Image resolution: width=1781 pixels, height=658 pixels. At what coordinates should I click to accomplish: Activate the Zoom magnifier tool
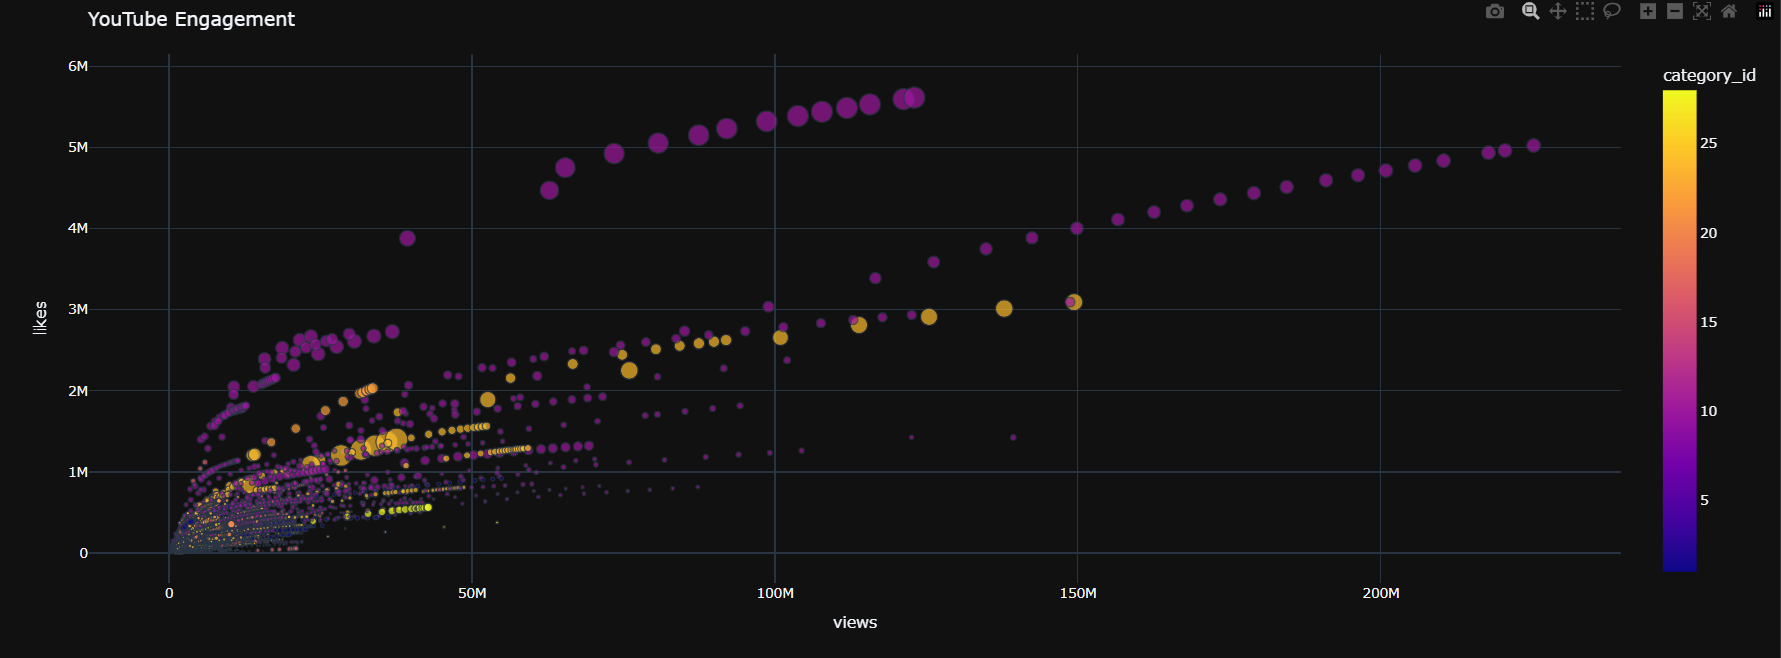pos(1530,11)
